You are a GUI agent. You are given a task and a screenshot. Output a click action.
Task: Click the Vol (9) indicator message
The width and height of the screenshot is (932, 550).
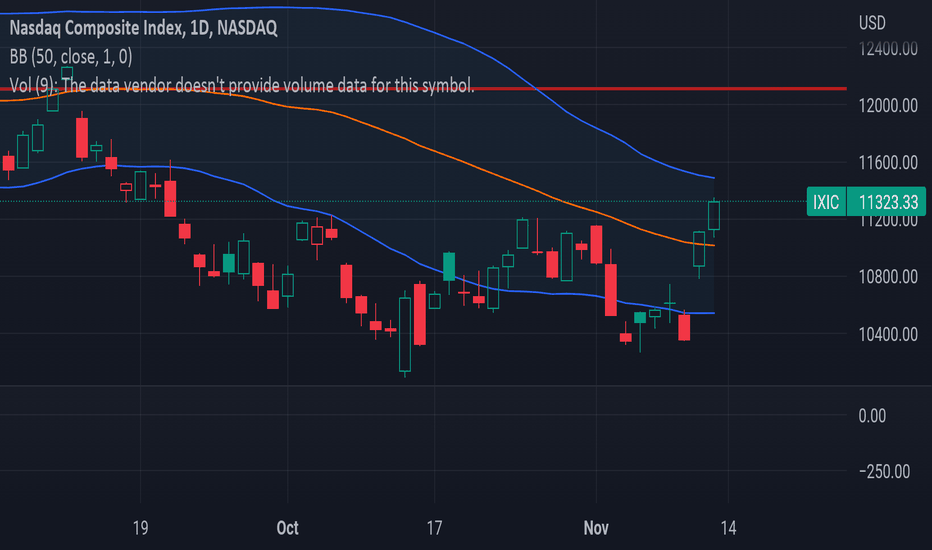[242, 85]
